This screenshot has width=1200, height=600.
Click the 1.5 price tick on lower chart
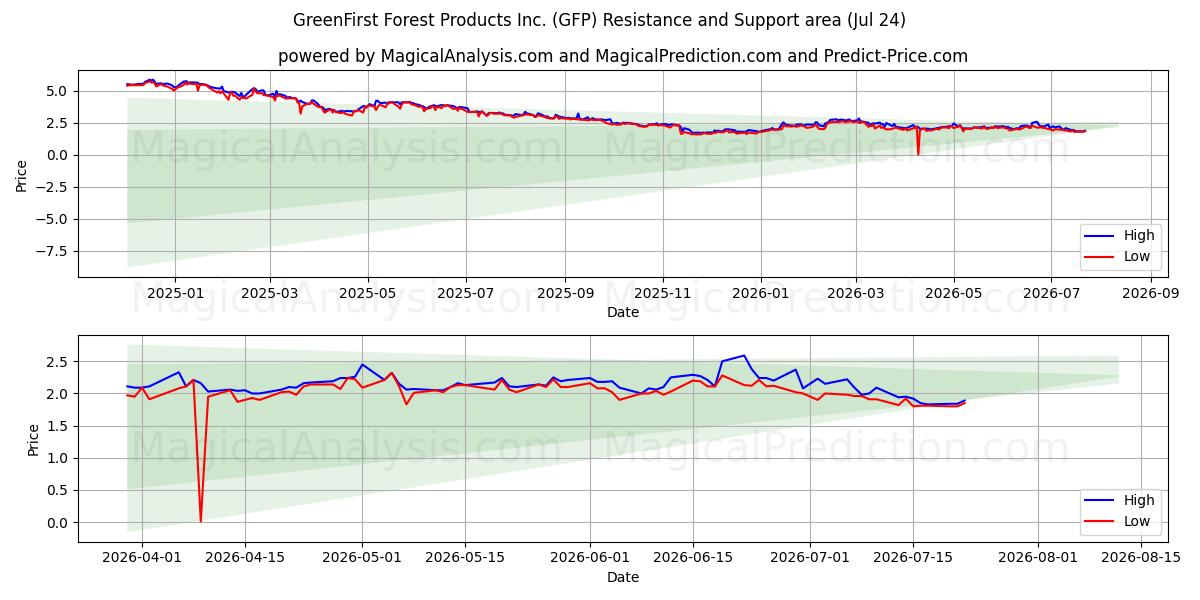[58, 426]
